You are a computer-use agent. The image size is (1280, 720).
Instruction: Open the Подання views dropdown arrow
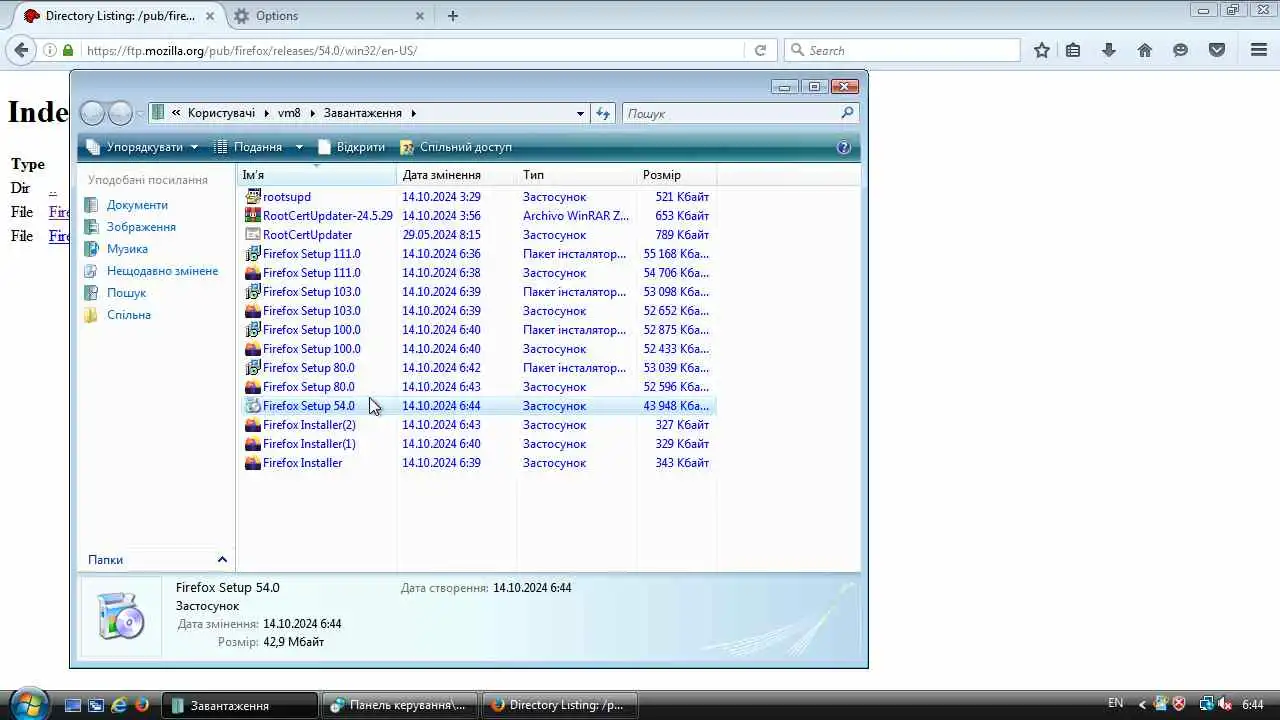click(x=299, y=147)
